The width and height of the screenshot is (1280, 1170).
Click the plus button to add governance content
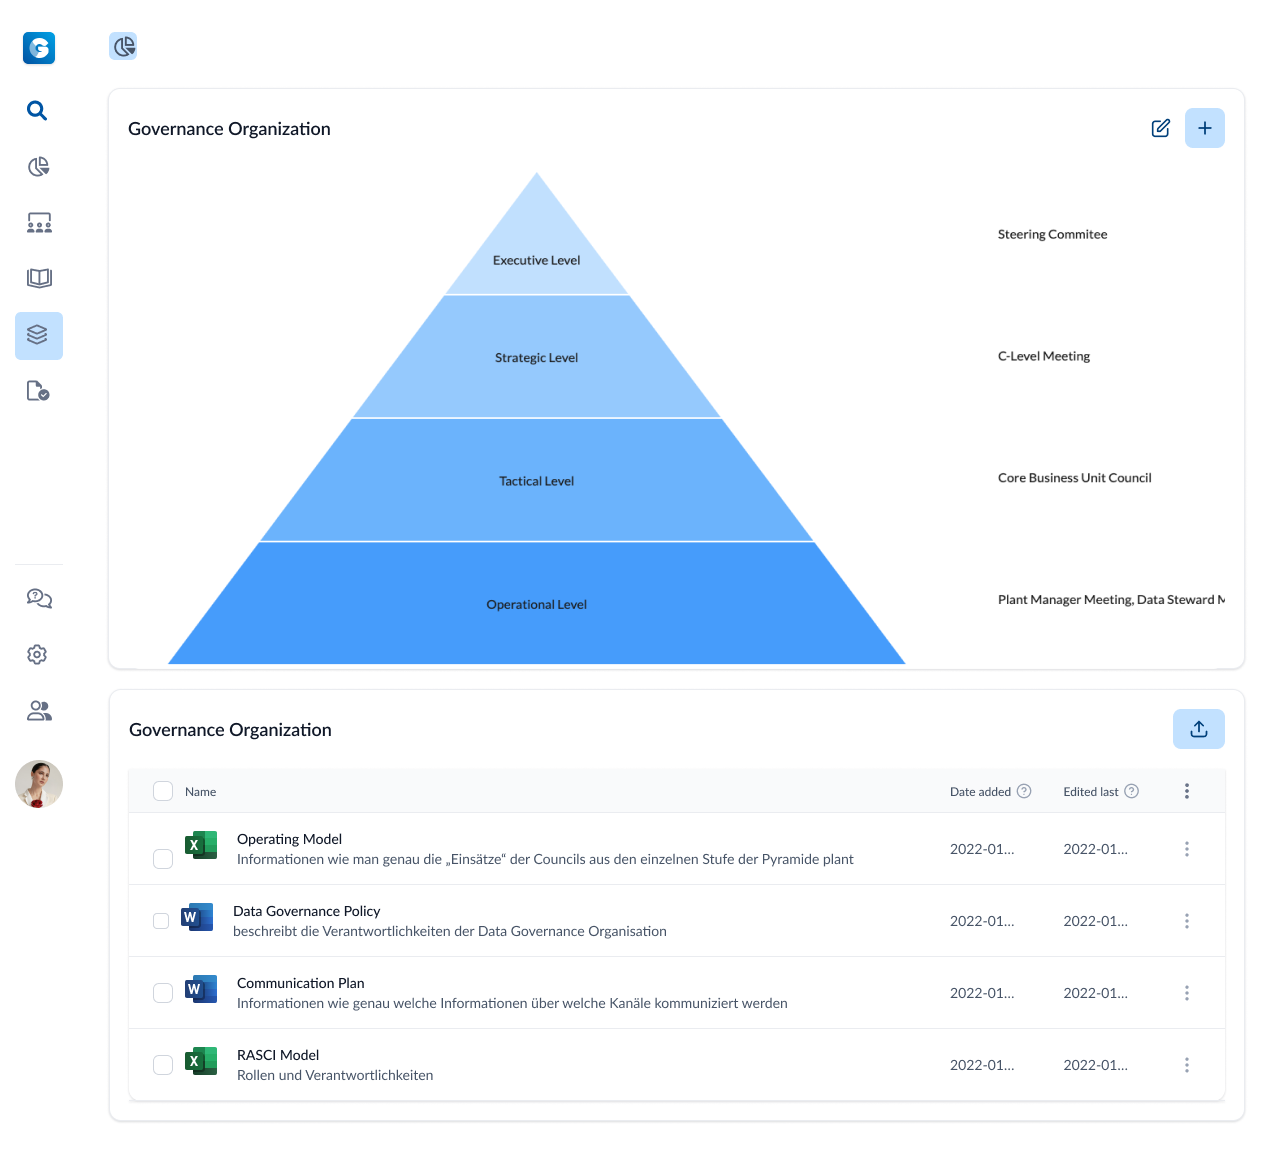pos(1205,128)
